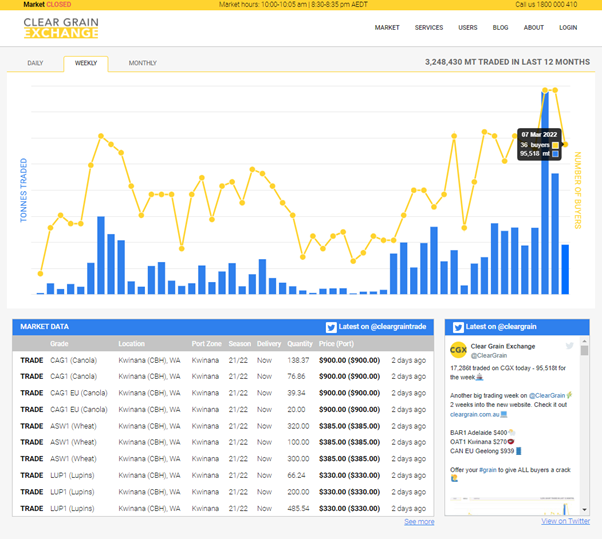Open the MARKET menu
The image size is (602, 539).
(x=387, y=28)
